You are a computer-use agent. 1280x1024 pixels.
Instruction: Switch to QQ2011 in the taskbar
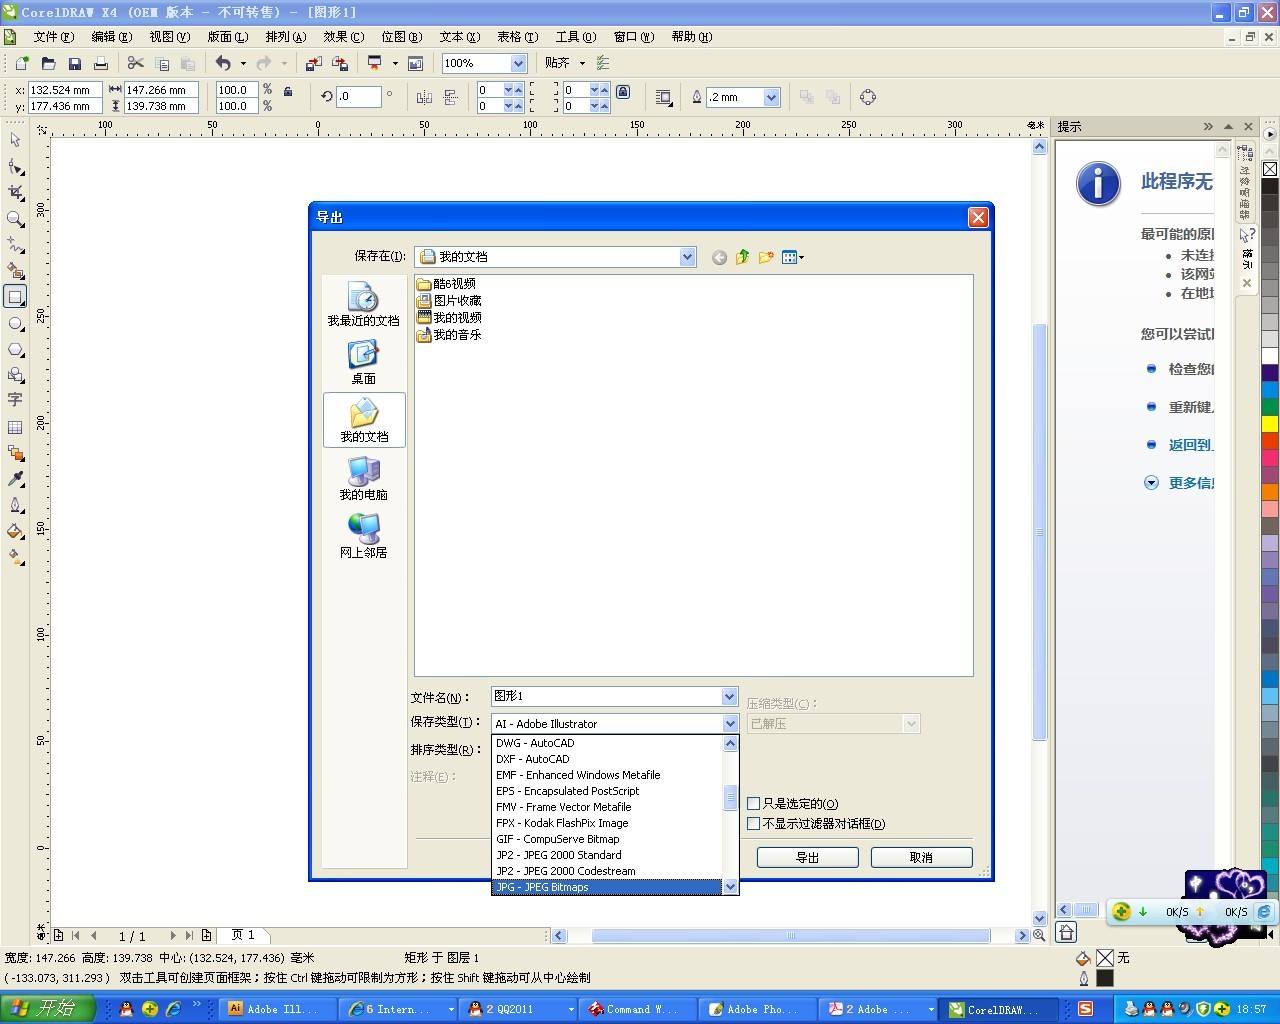(x=520, y=1009)
